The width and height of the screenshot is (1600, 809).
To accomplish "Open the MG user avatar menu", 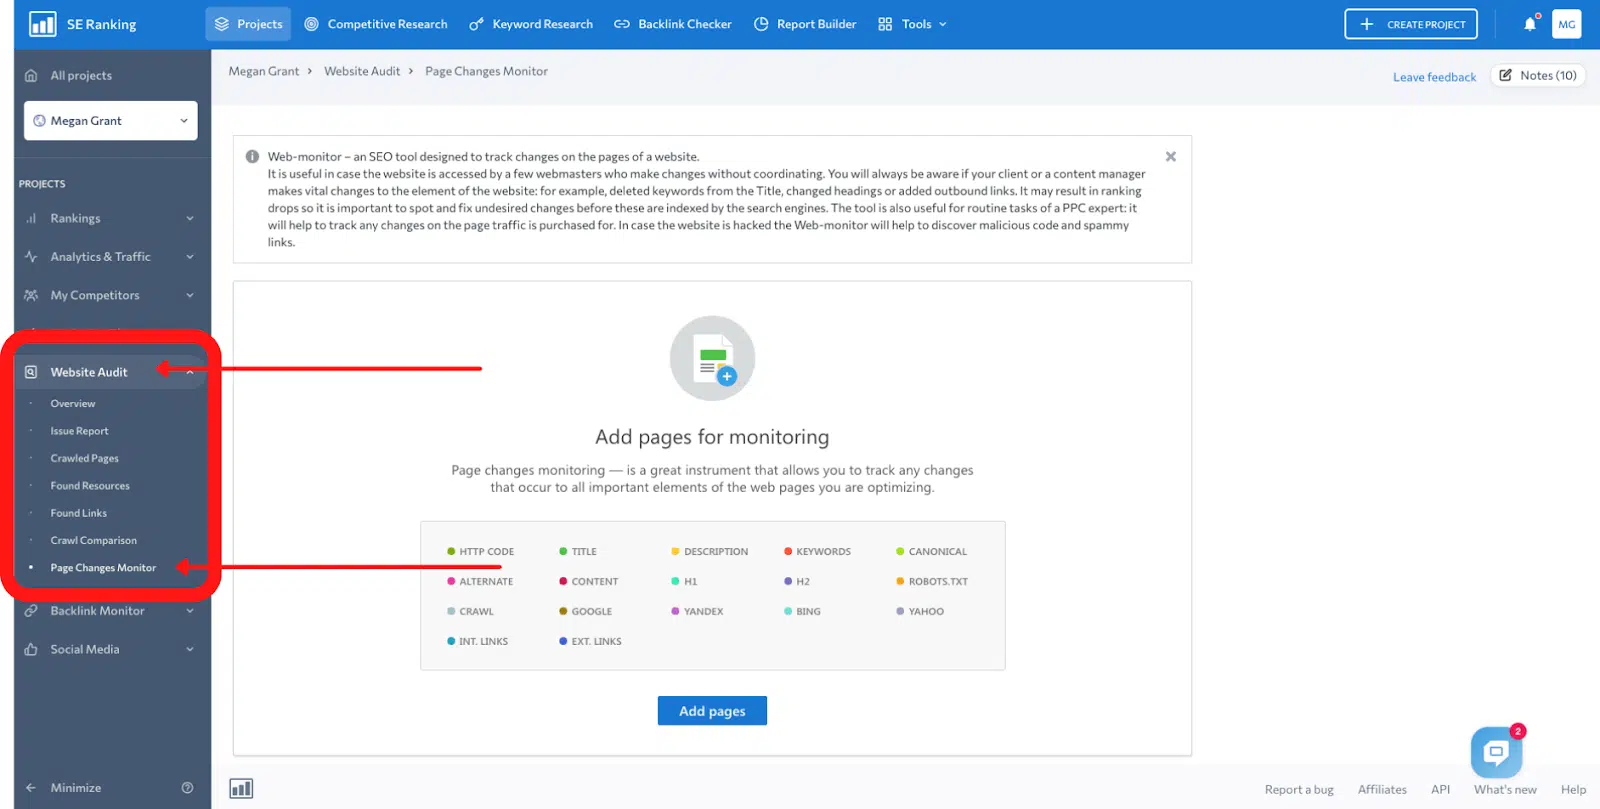I will tap(1566, 24).
